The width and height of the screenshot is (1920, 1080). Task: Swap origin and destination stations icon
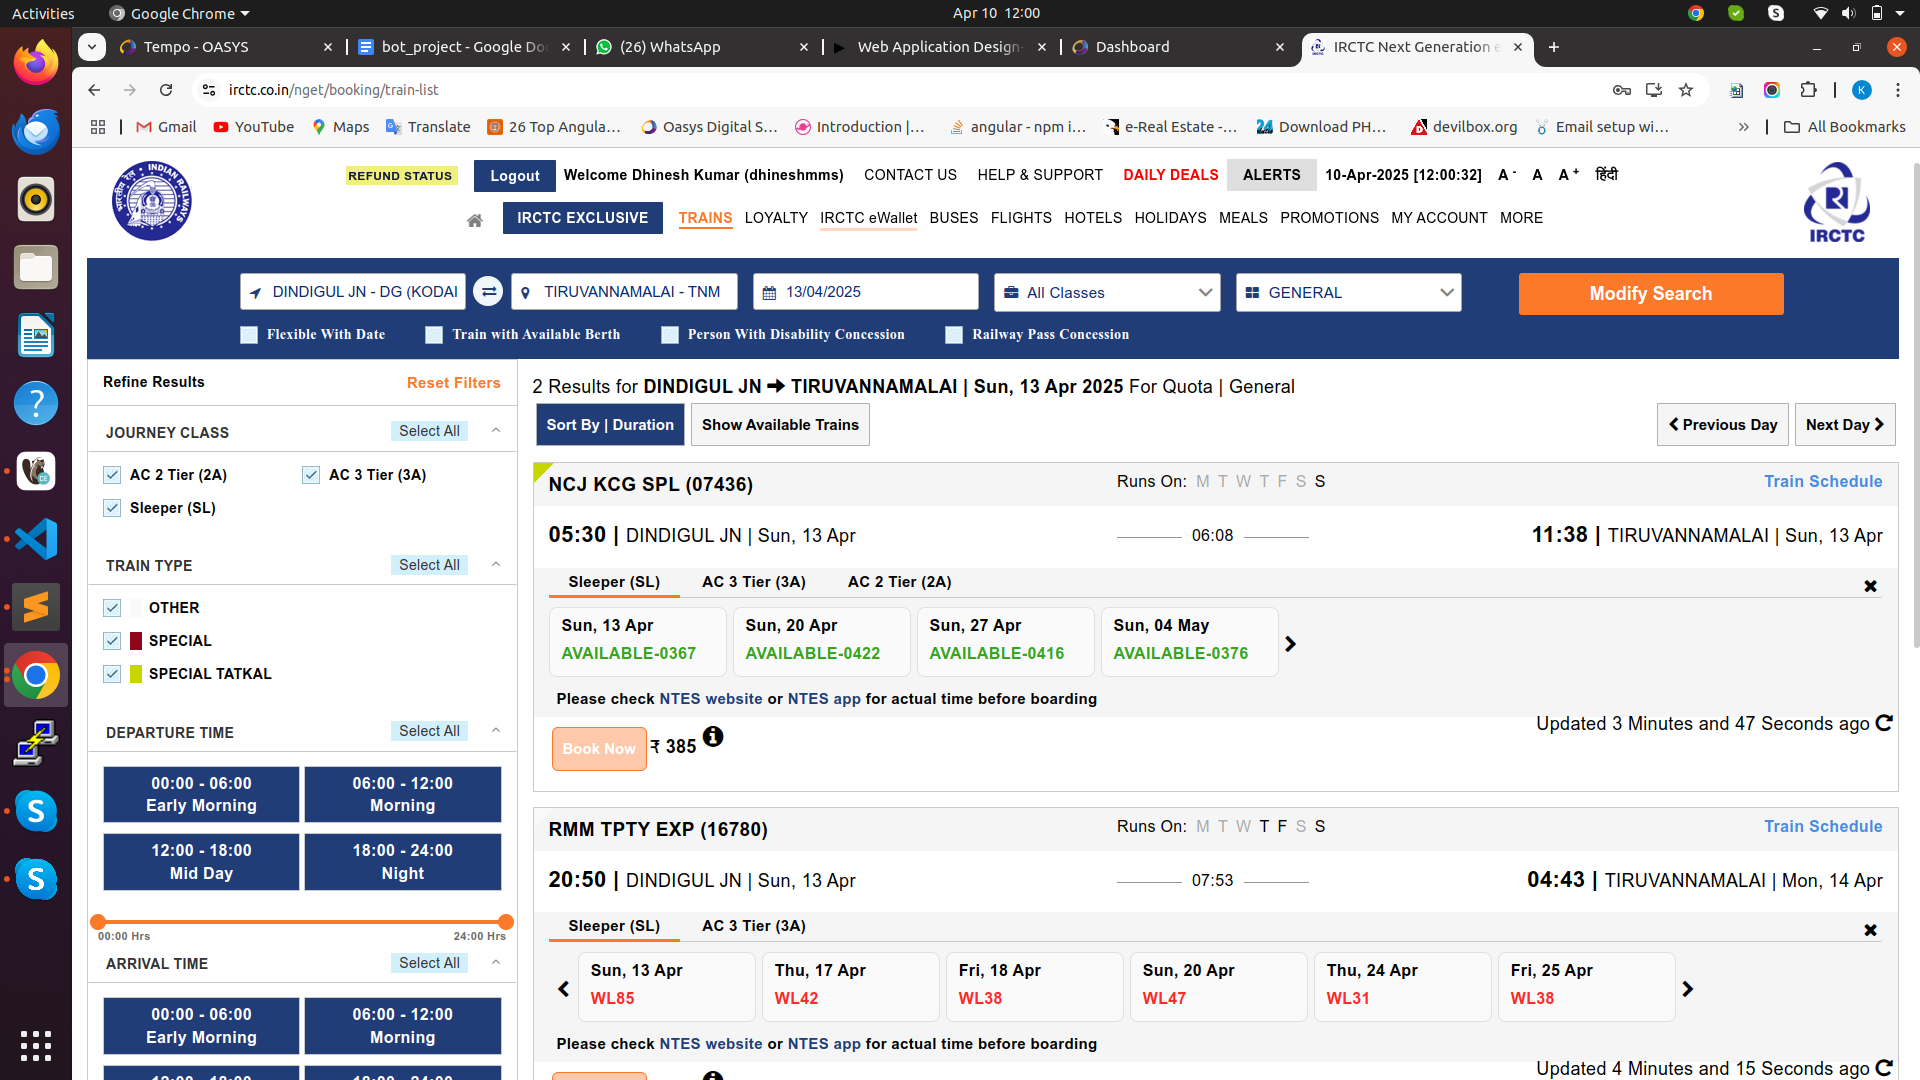coord(488,292)
